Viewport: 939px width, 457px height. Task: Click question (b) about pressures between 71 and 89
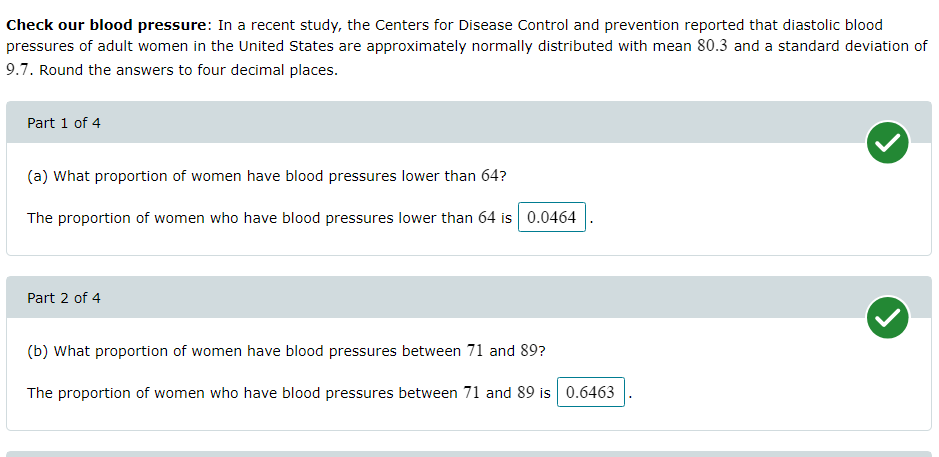[x=286, y=351]
